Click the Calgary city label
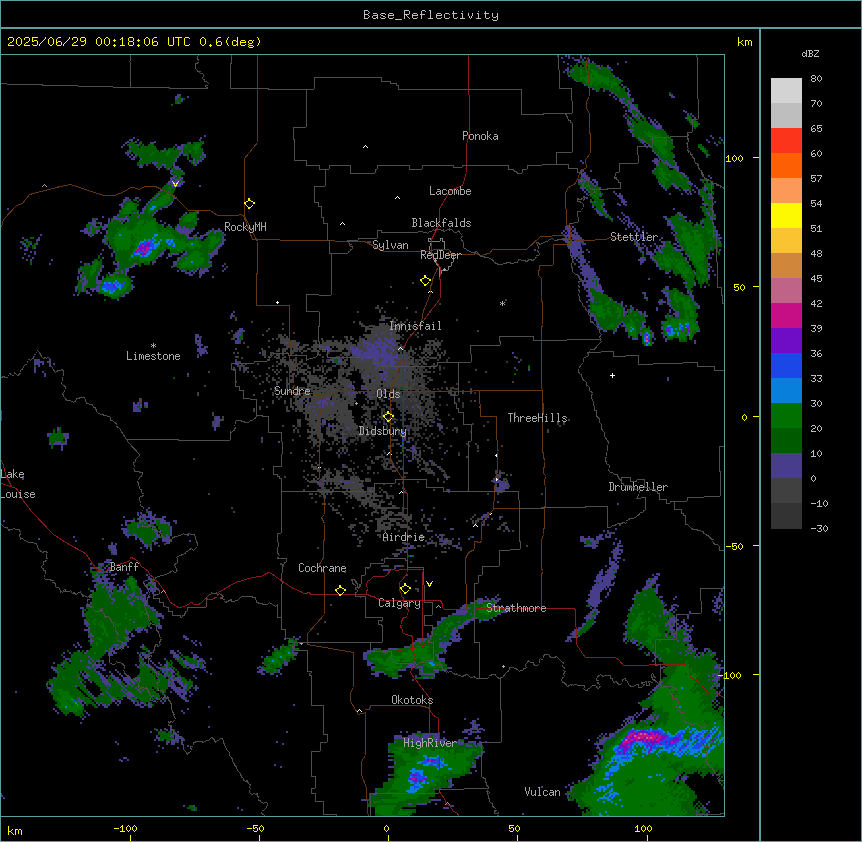Image resolution: width=862 pixels, height=842 pixels. coord(399,603)
